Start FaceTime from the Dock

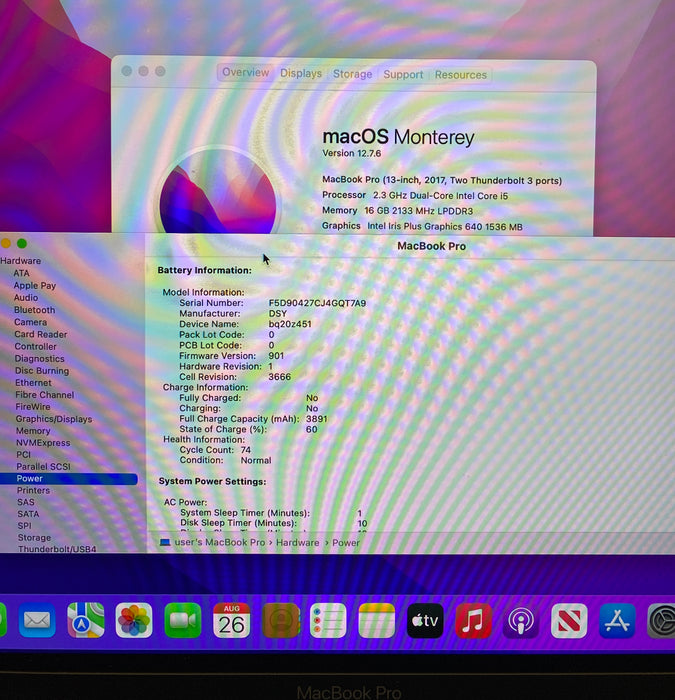pos(183,620)
